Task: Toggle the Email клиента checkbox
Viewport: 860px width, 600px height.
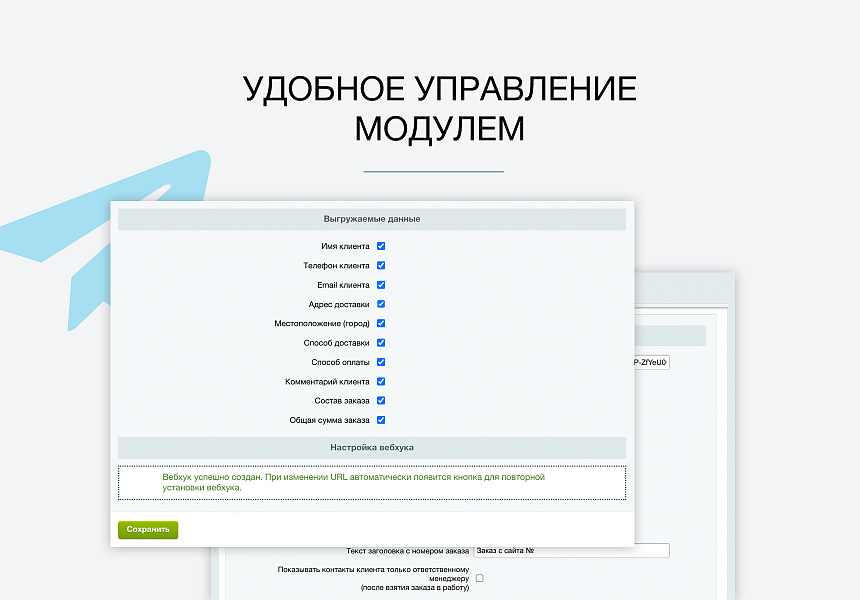Action: click(380, 284)
